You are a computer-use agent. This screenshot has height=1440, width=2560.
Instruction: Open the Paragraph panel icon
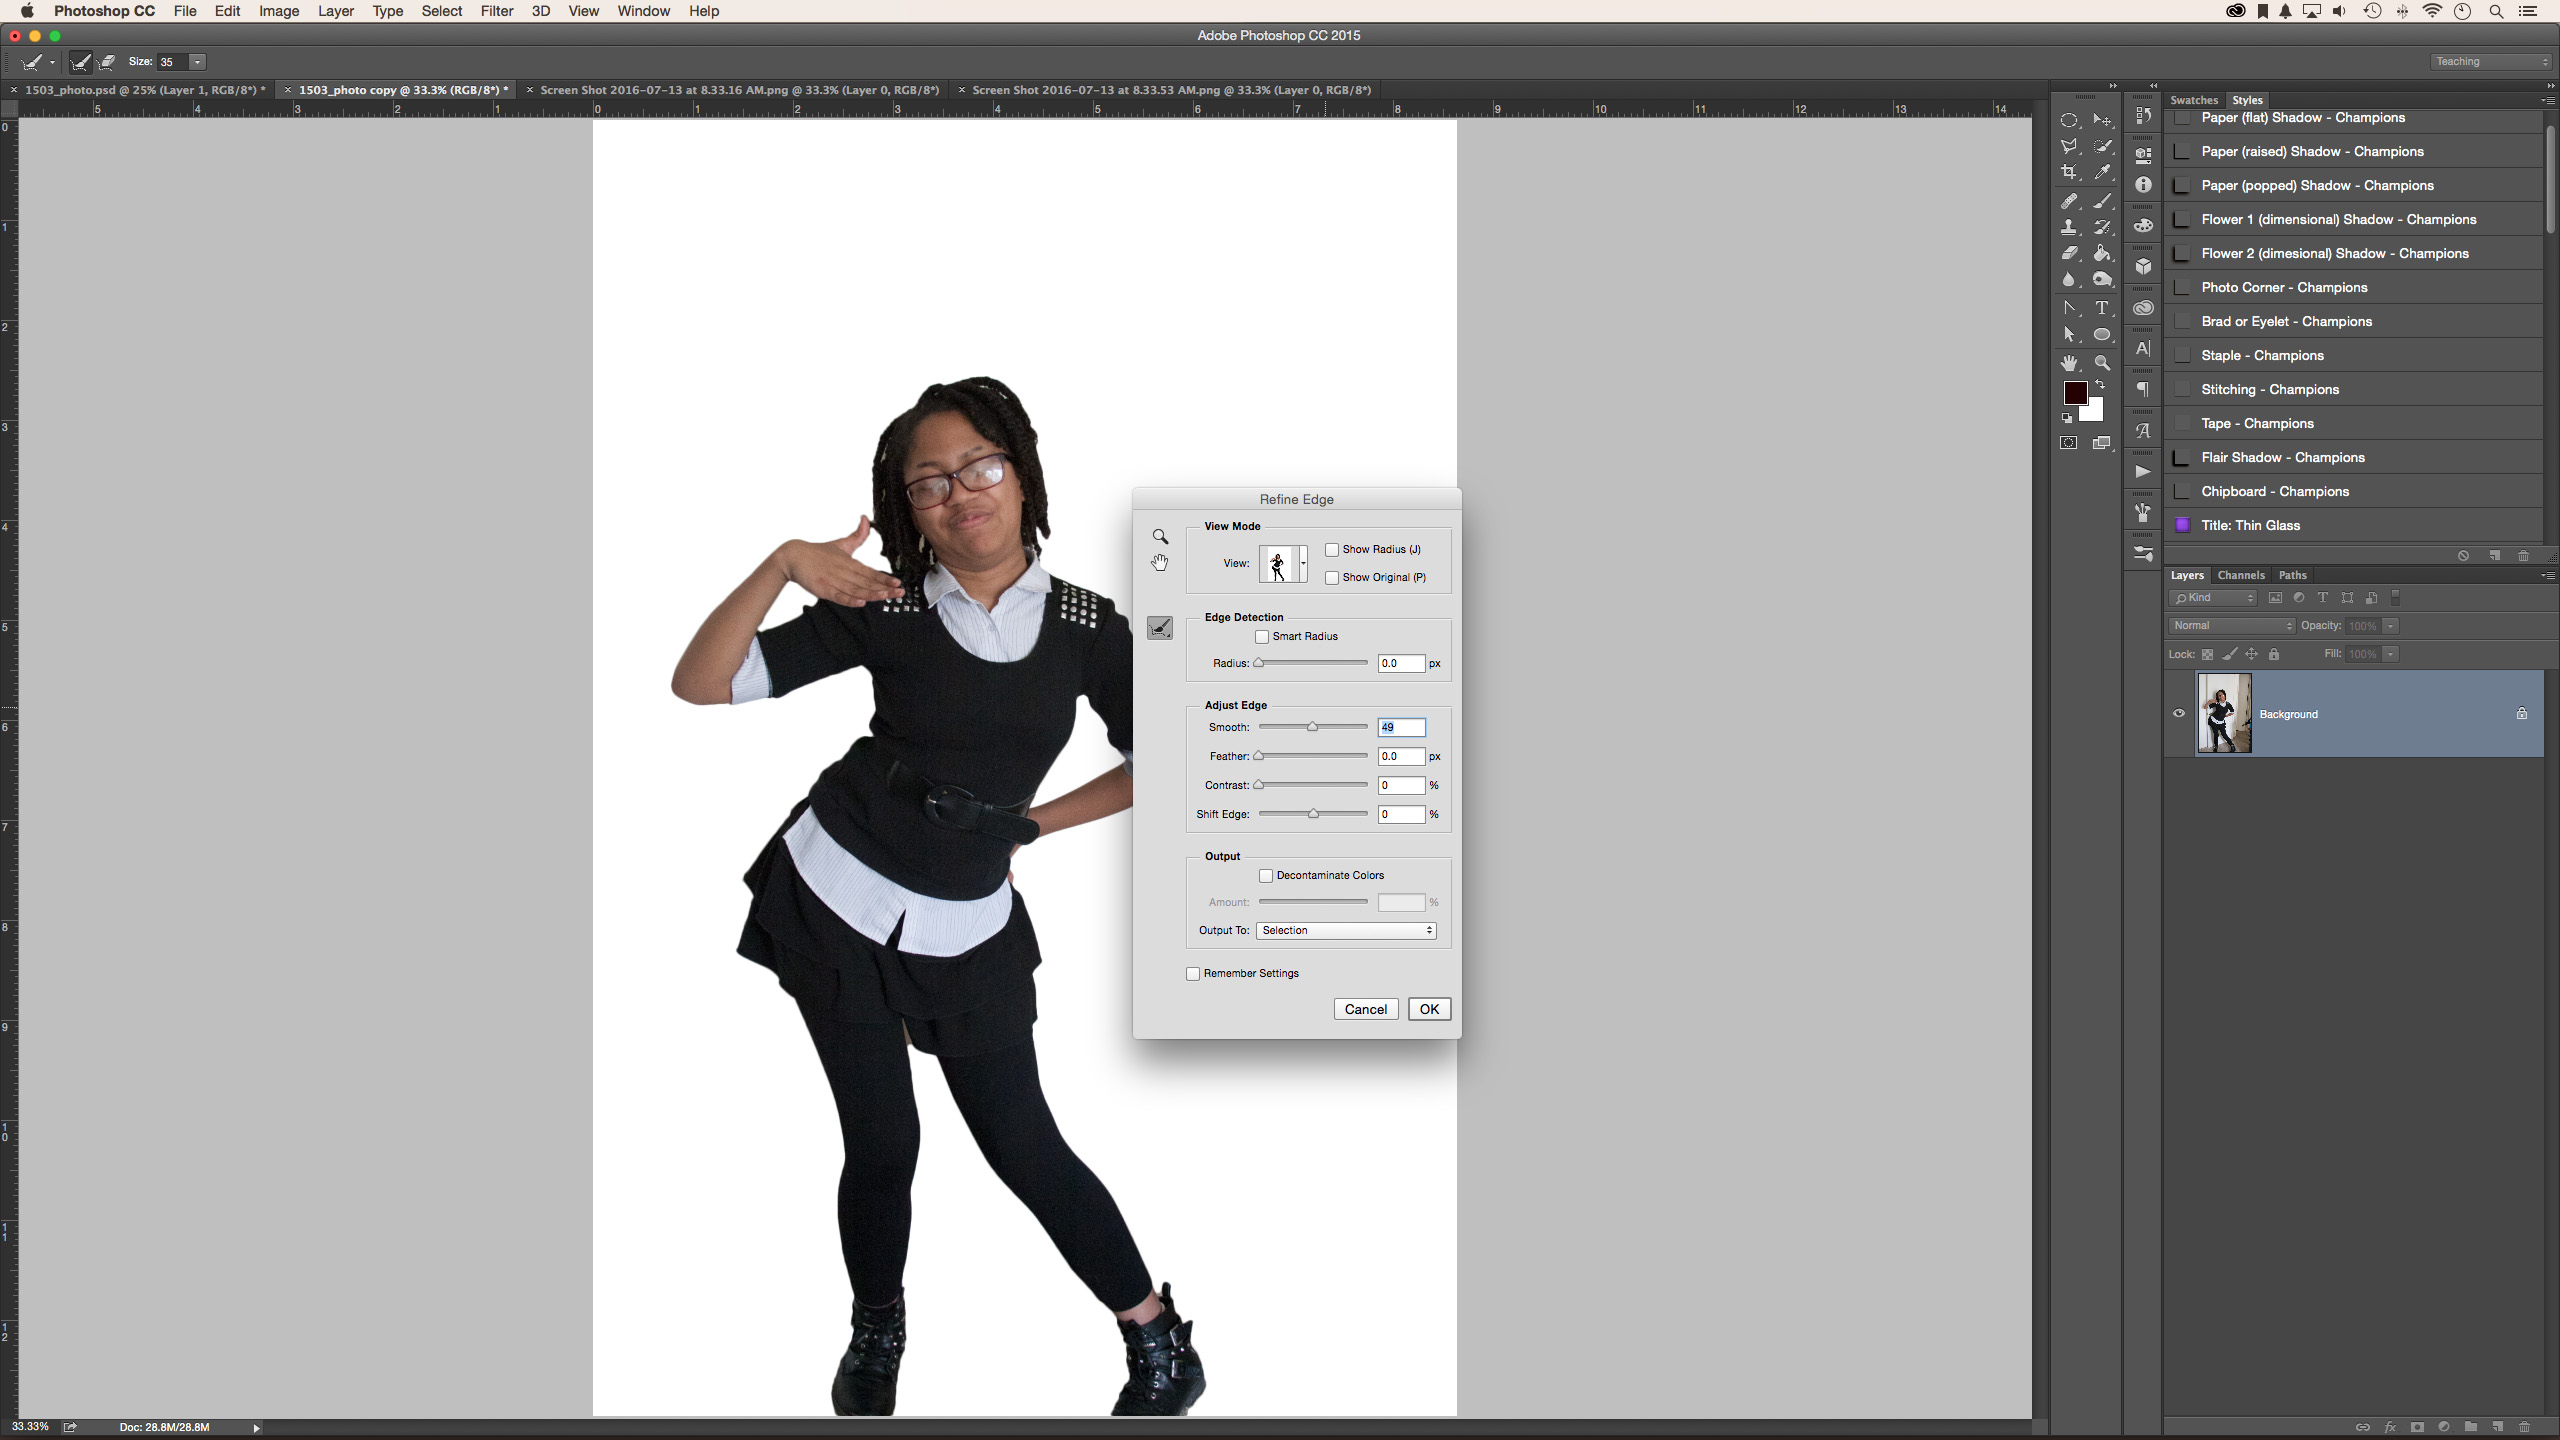[x=2143, y=387]
